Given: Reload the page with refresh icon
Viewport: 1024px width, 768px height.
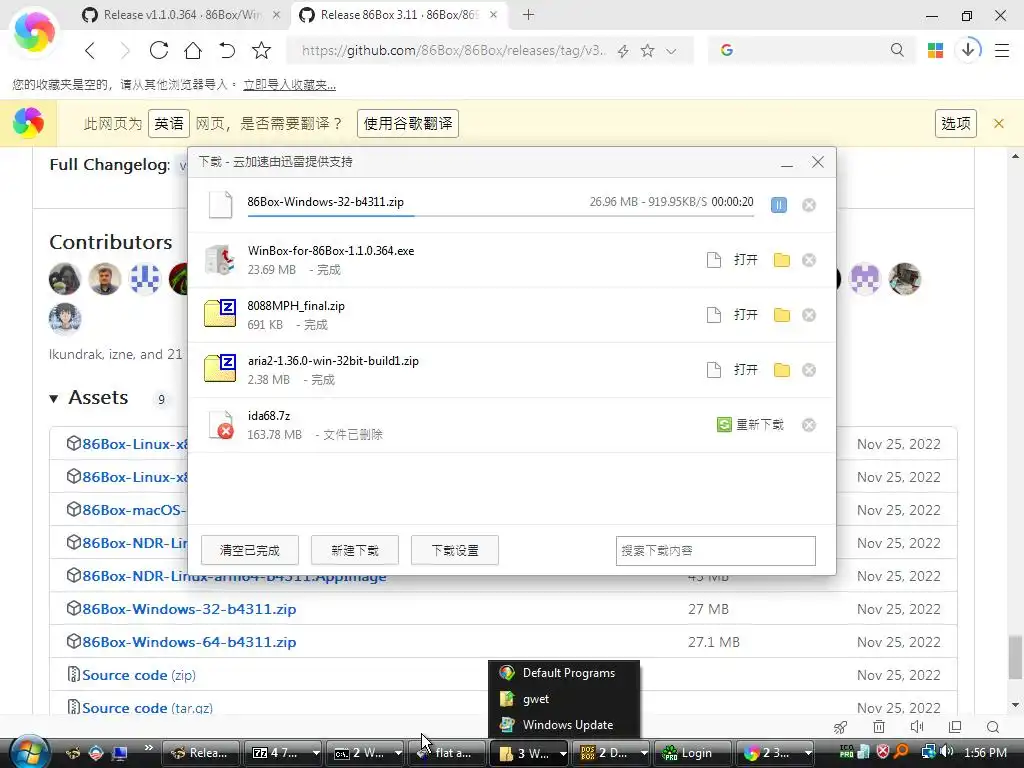Looking at the screenshot, I should click(x=159, y=50).
